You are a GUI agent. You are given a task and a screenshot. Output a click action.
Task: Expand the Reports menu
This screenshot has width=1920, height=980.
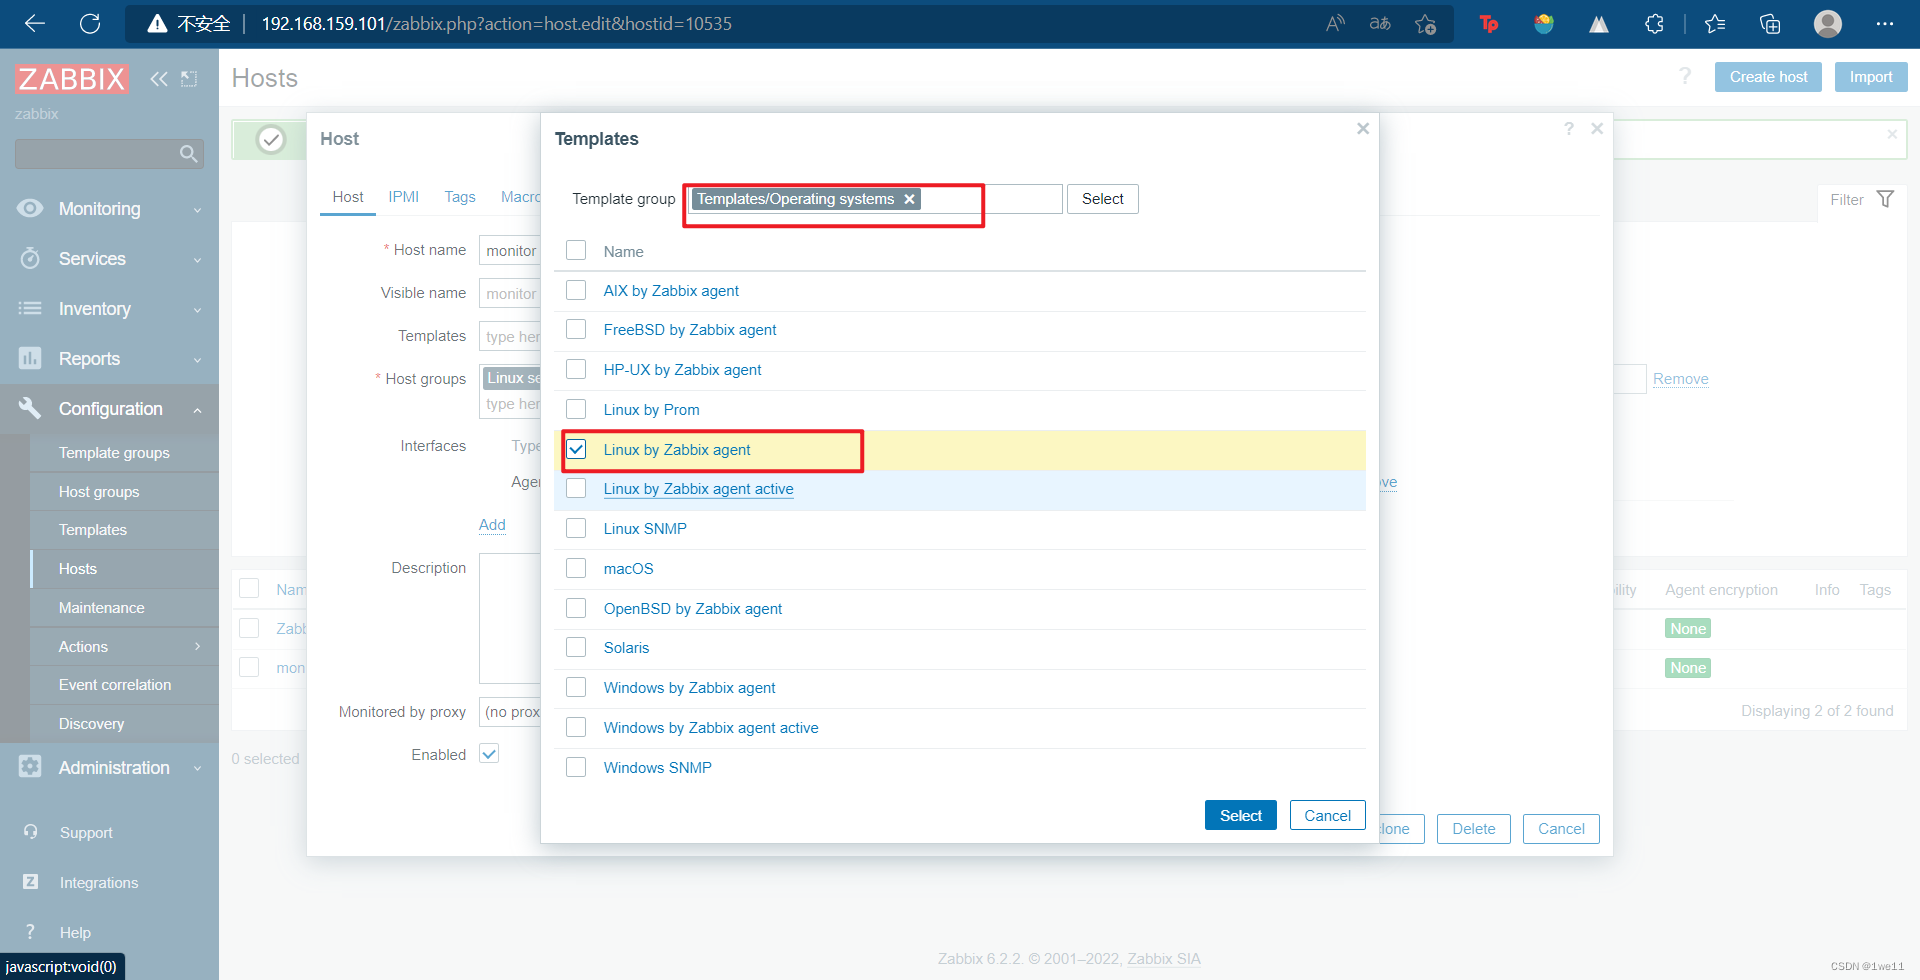[x=109, y=359]
